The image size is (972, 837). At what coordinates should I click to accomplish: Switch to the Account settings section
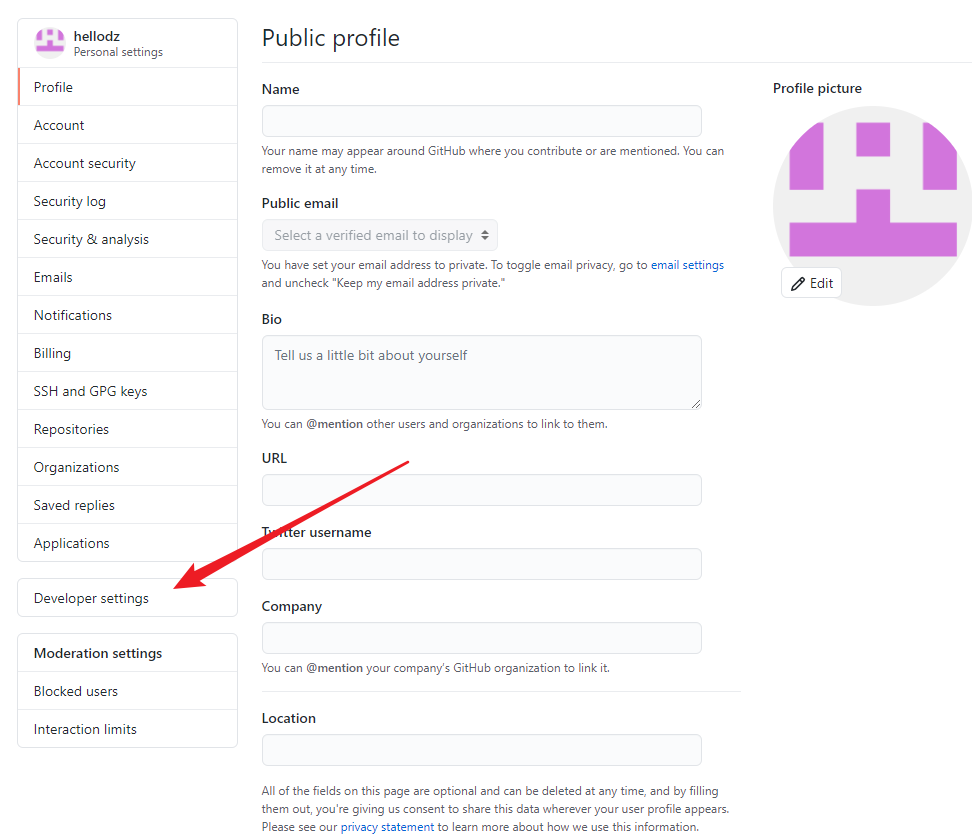[58, 124]
